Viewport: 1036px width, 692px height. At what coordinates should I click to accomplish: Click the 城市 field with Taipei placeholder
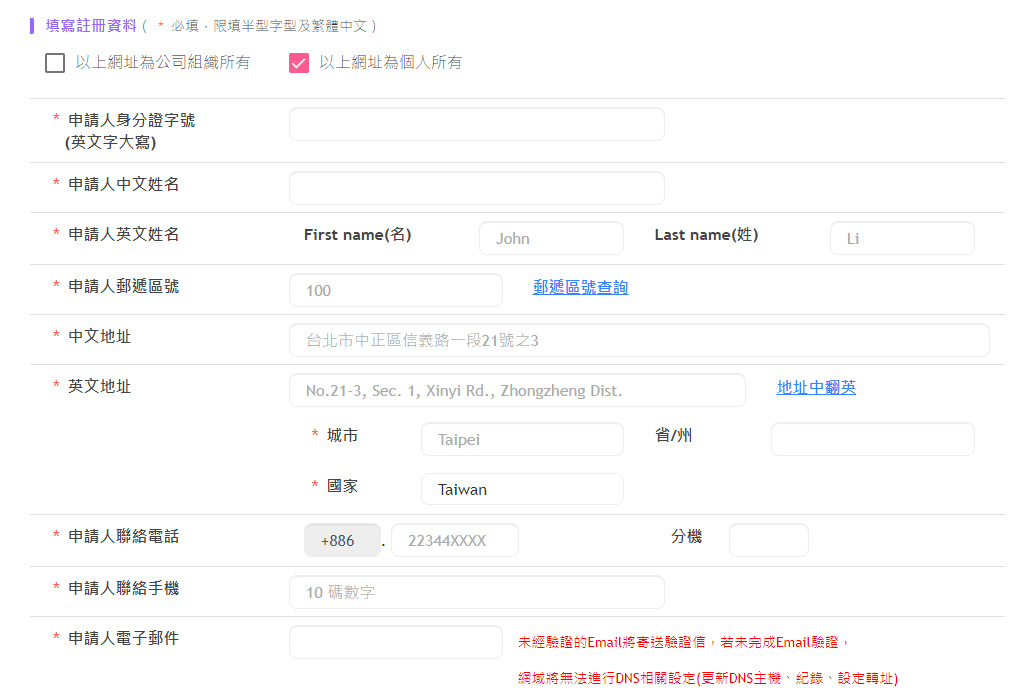pyautogui.click(x=522, y=440)
